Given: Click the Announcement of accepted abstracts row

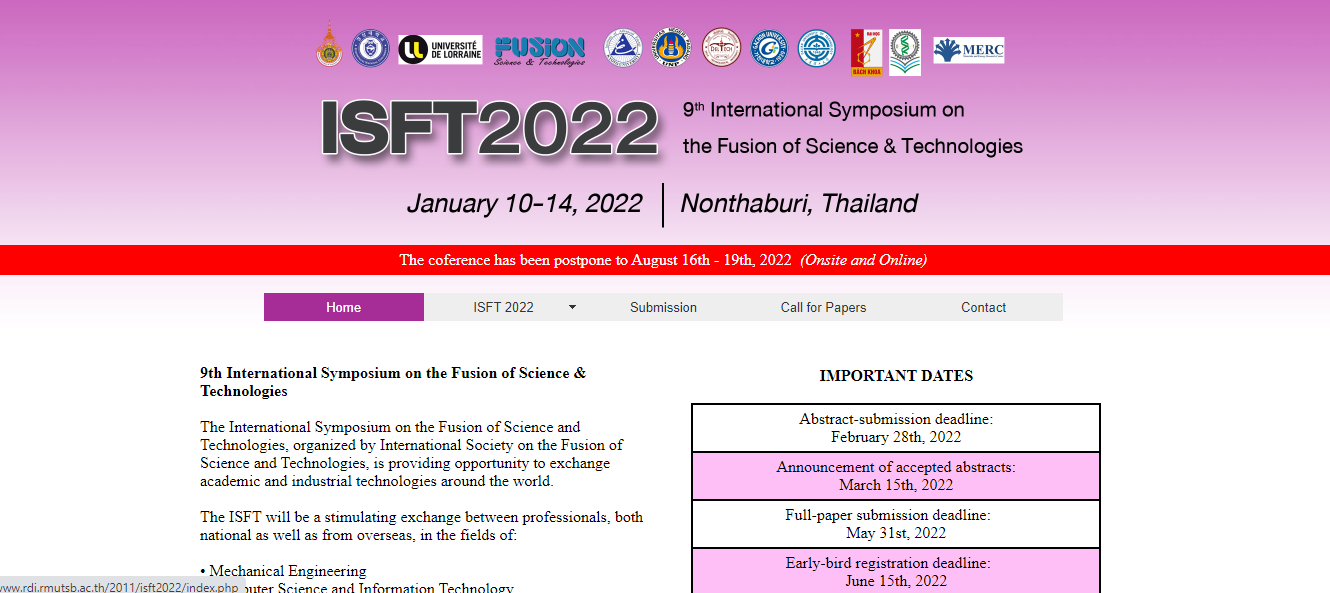Looking at the screenshot, I should 895,475.
